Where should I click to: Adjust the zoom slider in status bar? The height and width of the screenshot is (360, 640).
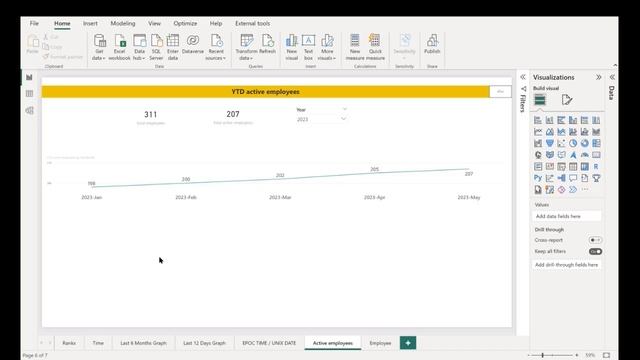click(542, 355)
